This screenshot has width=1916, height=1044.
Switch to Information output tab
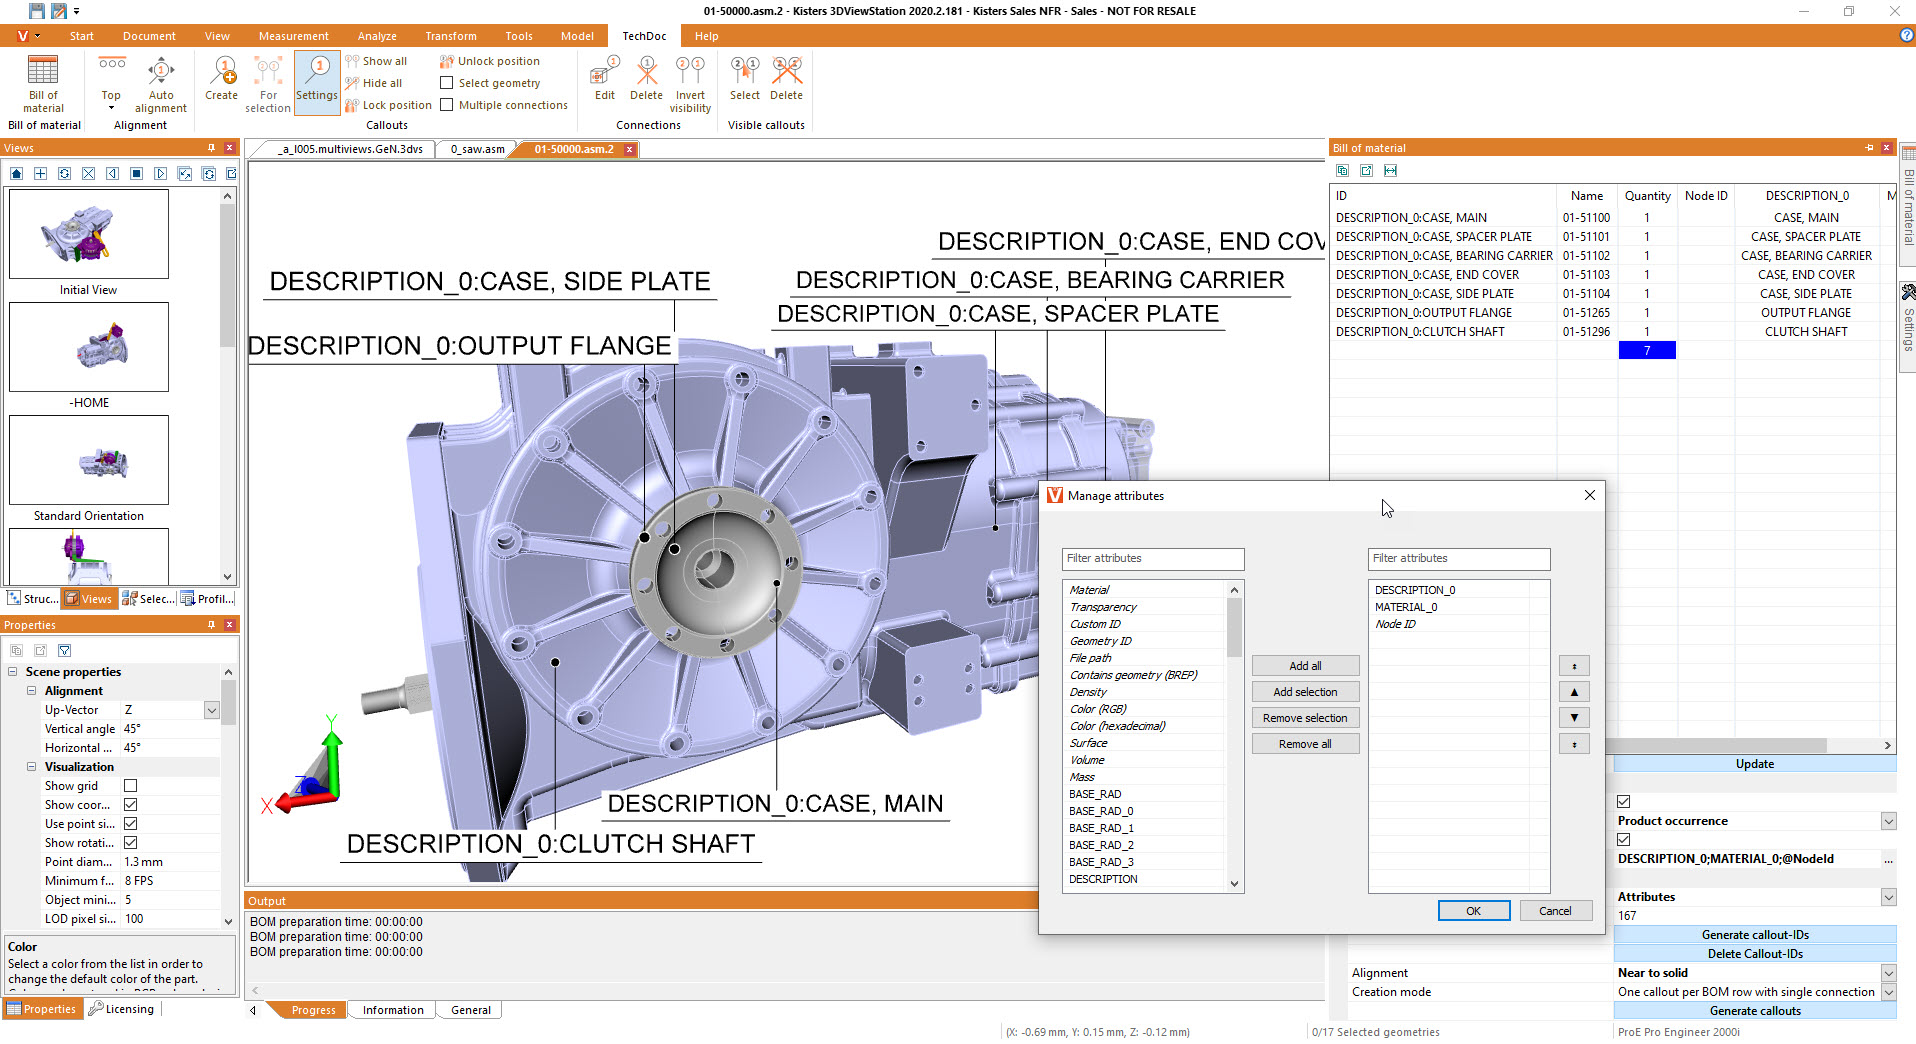(x=393, y=1010)
